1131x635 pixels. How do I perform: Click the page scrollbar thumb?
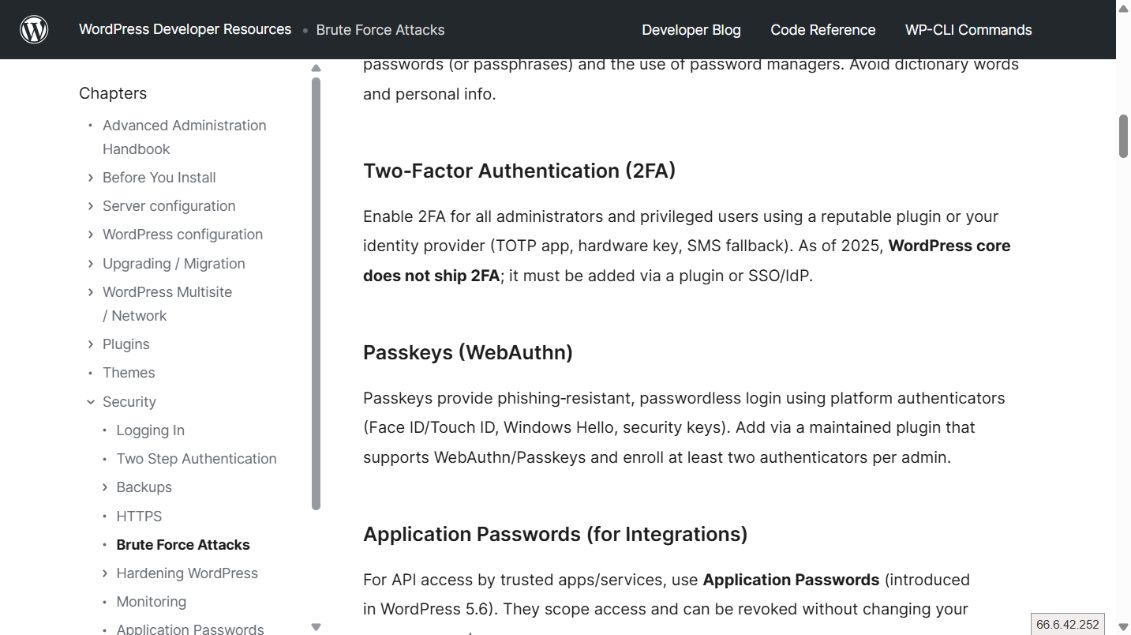click(1123, 136)
